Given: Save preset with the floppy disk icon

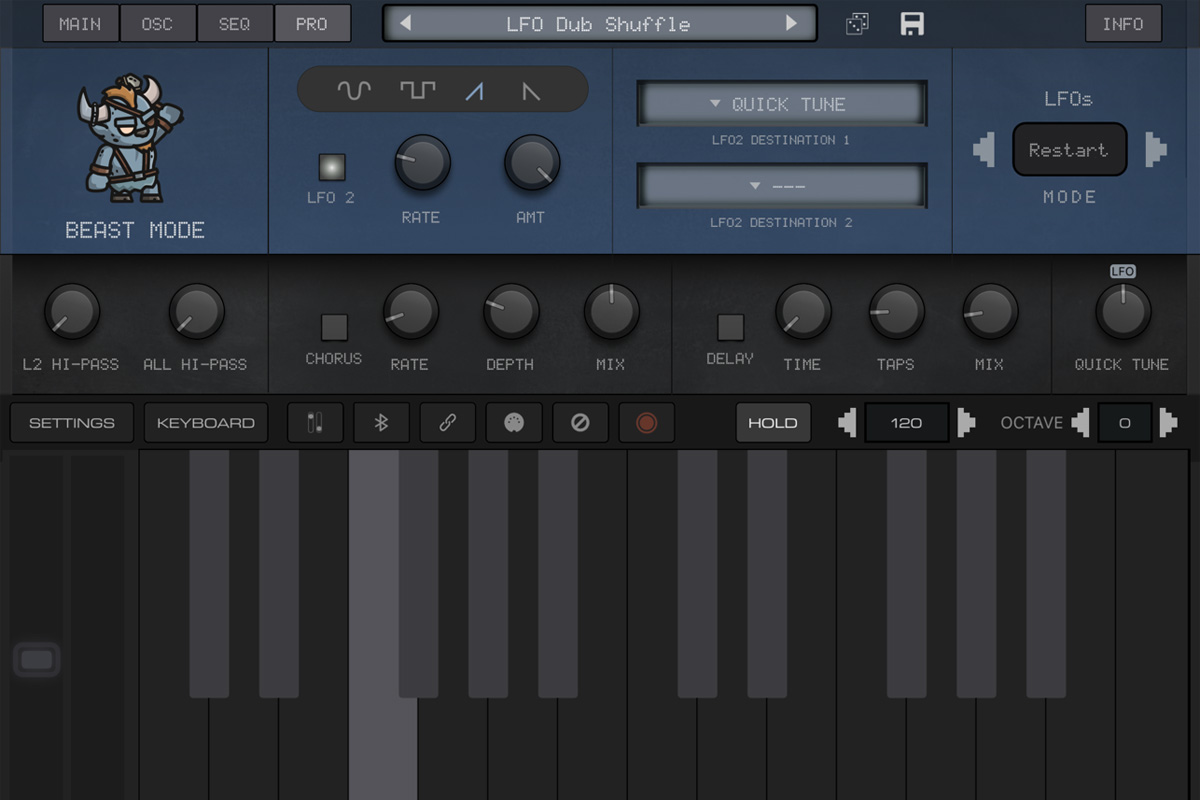Looking at the screenshot, I should point(912,24).
